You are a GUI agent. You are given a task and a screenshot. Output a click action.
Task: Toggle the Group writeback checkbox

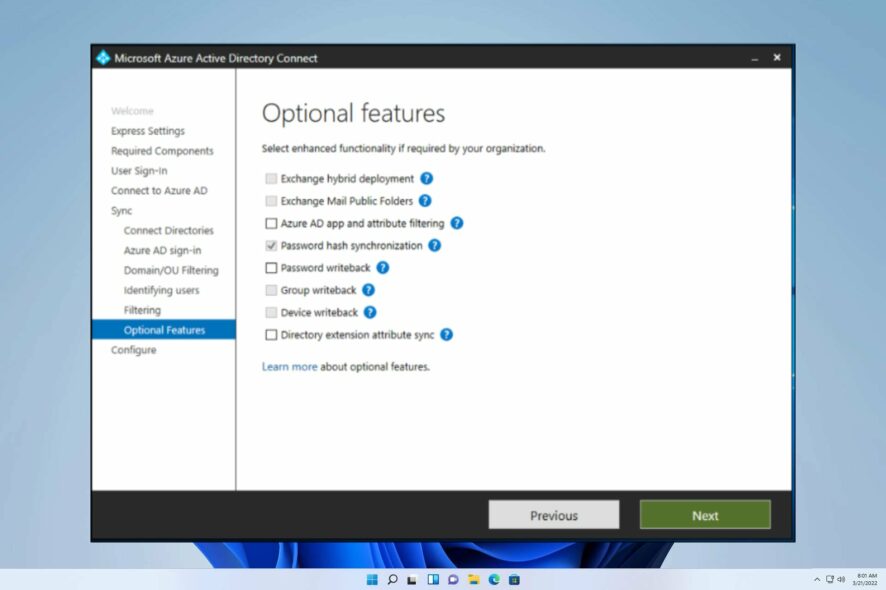[271, 290]
